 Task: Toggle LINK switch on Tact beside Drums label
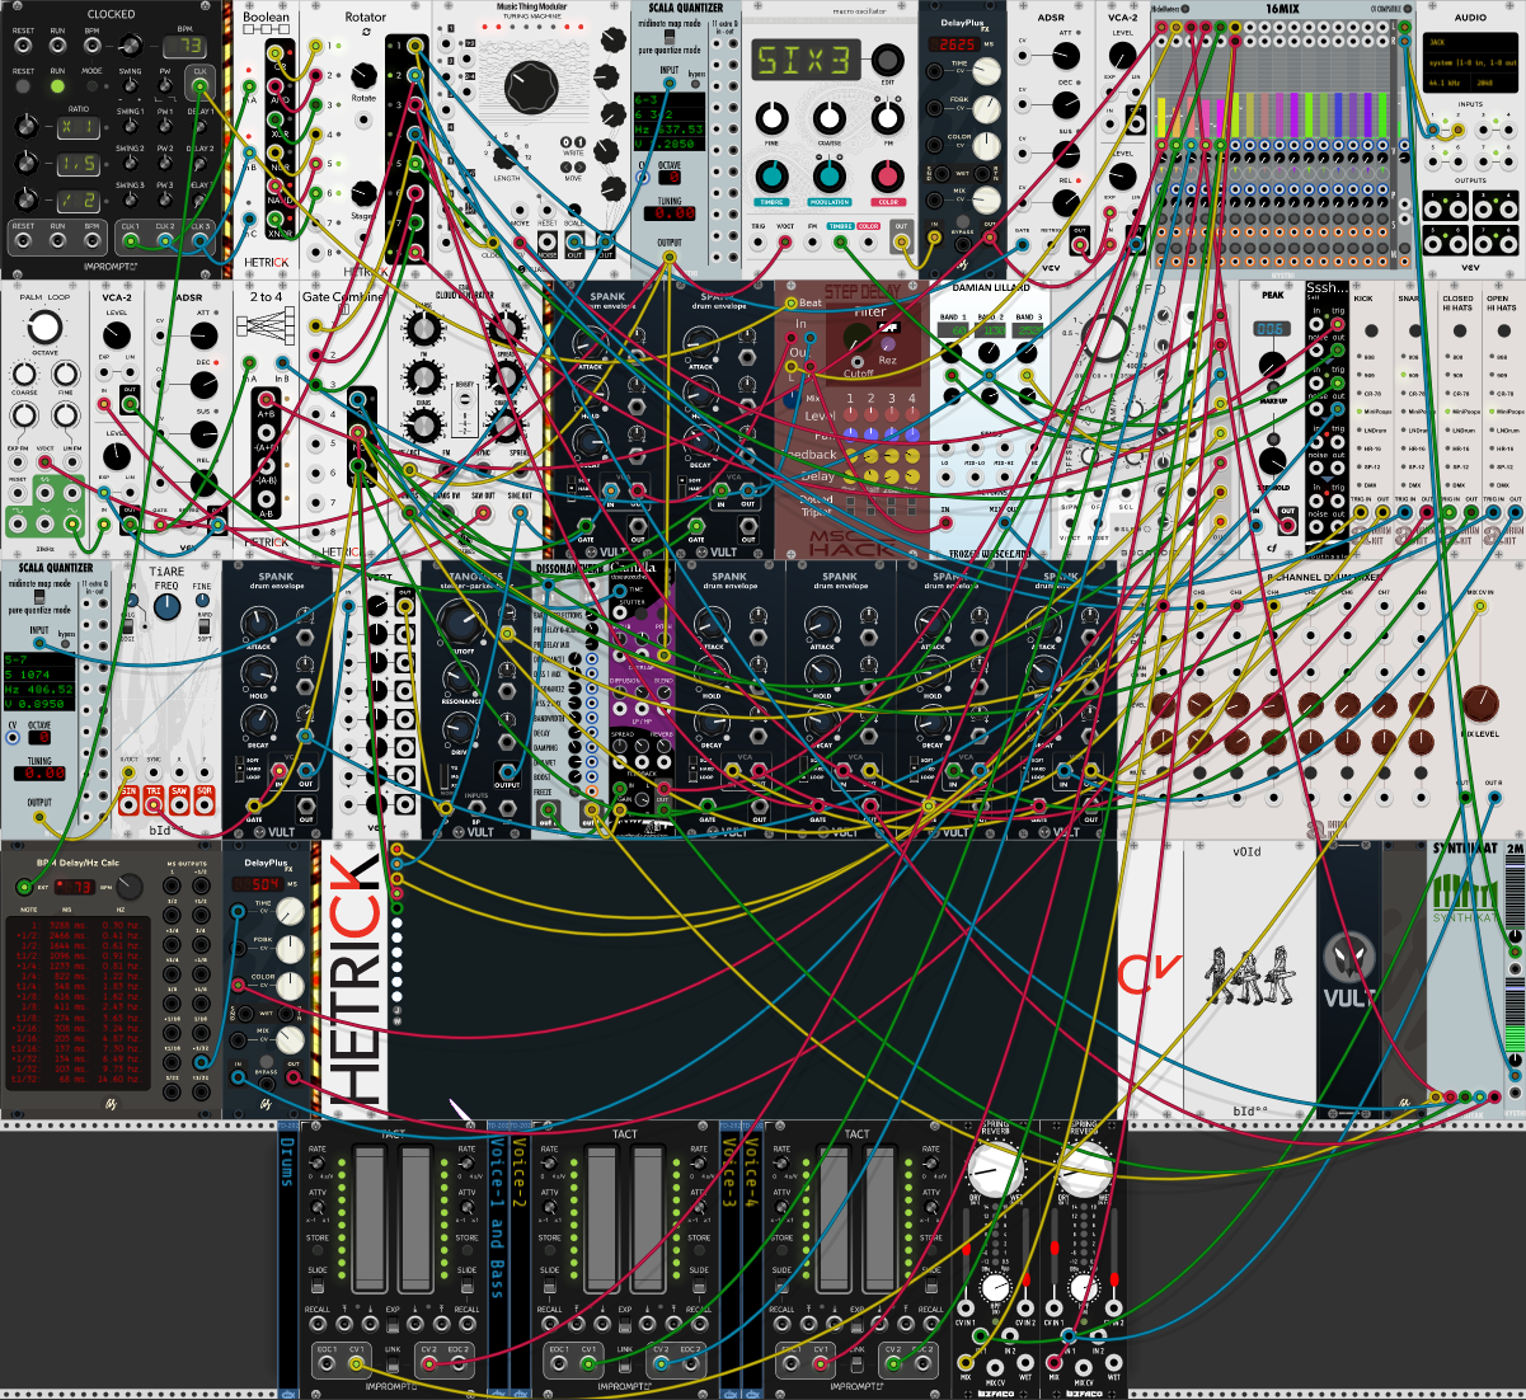392,1365
